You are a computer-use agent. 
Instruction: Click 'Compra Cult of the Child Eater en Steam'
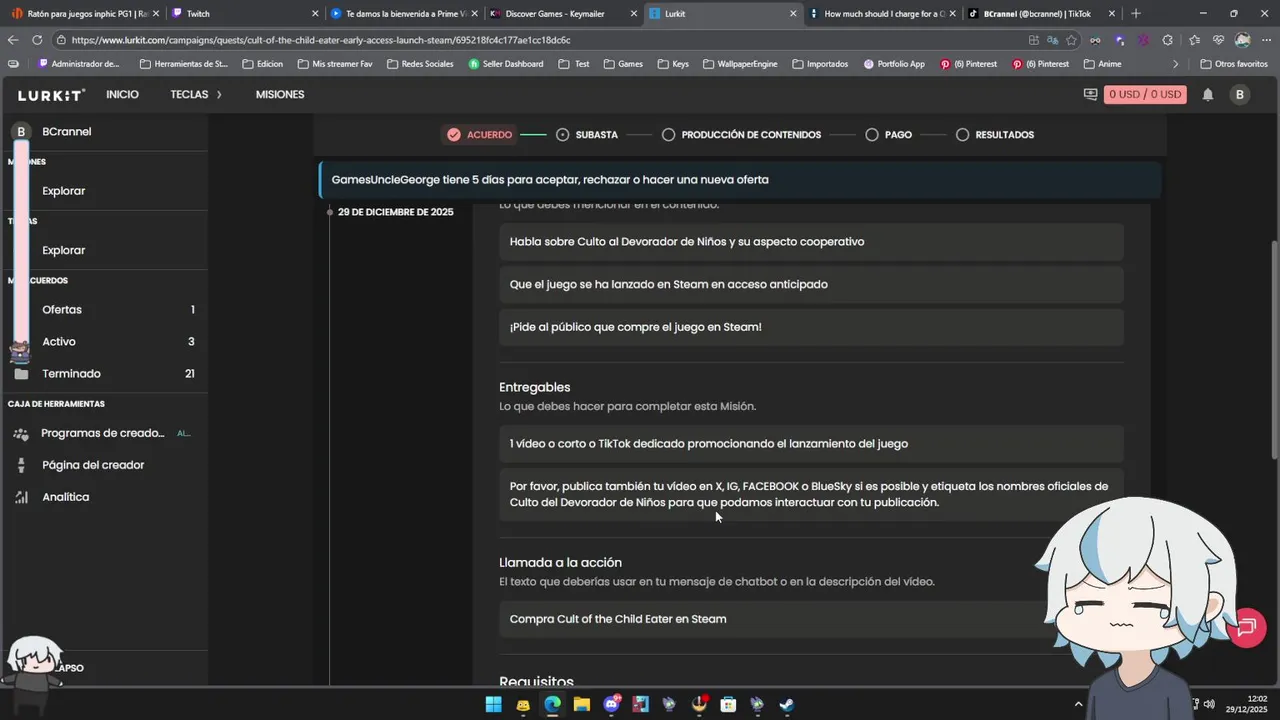click(618, 619)
